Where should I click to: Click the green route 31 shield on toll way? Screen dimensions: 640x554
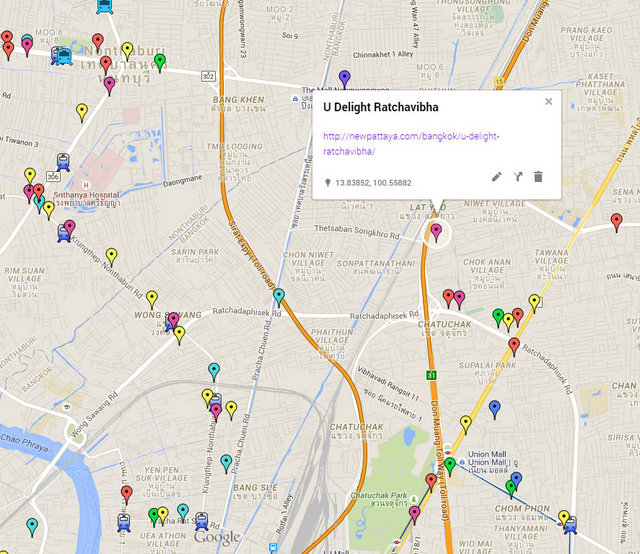point(431,374)
